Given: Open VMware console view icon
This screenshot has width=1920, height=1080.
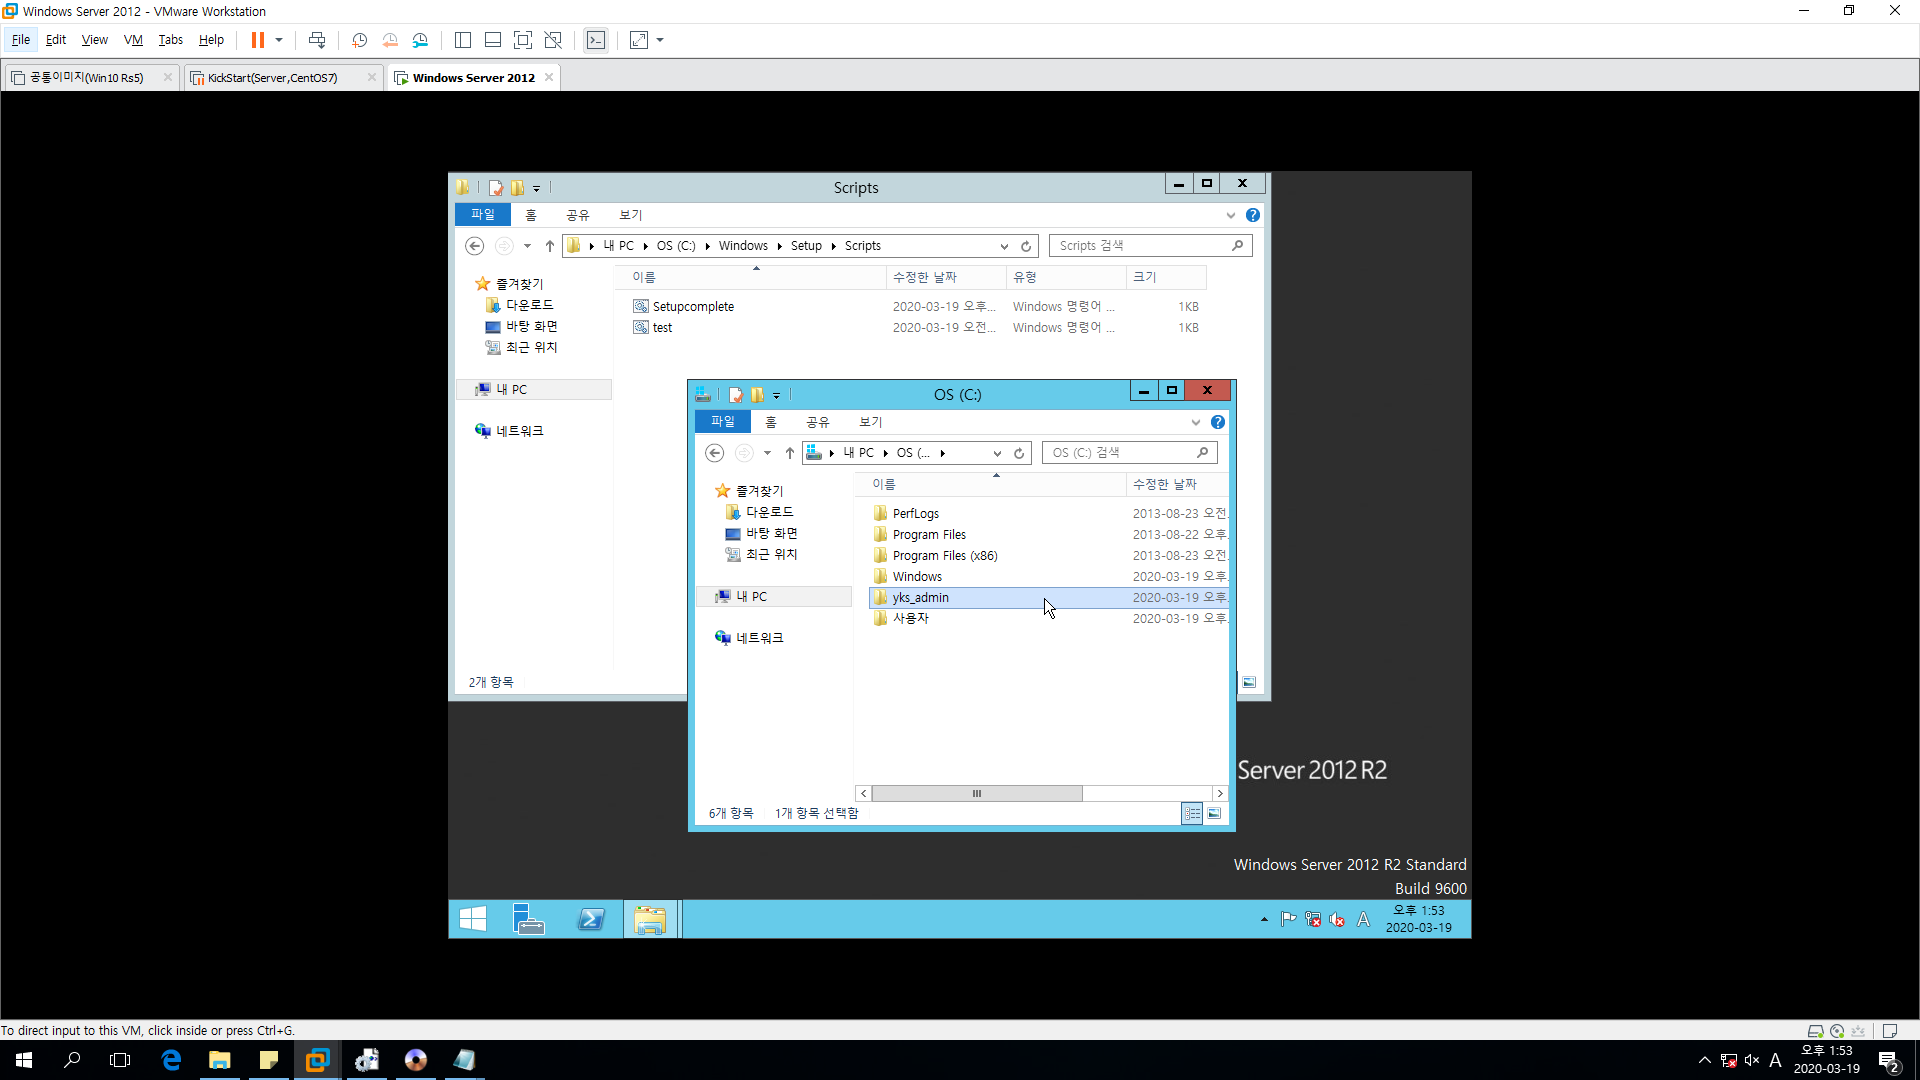Looking at the screenshot, I should pos(596,40).
